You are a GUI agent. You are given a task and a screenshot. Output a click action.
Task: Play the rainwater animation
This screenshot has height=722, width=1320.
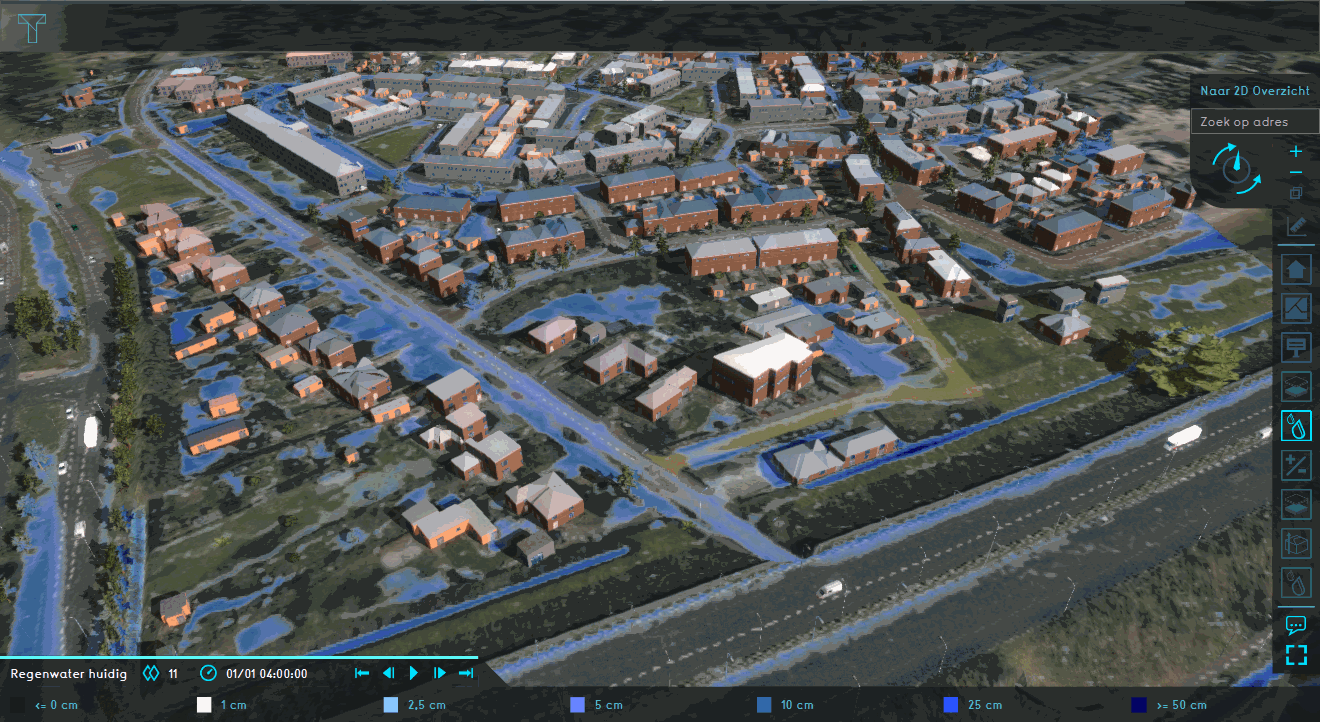click(x=414, y=674)
